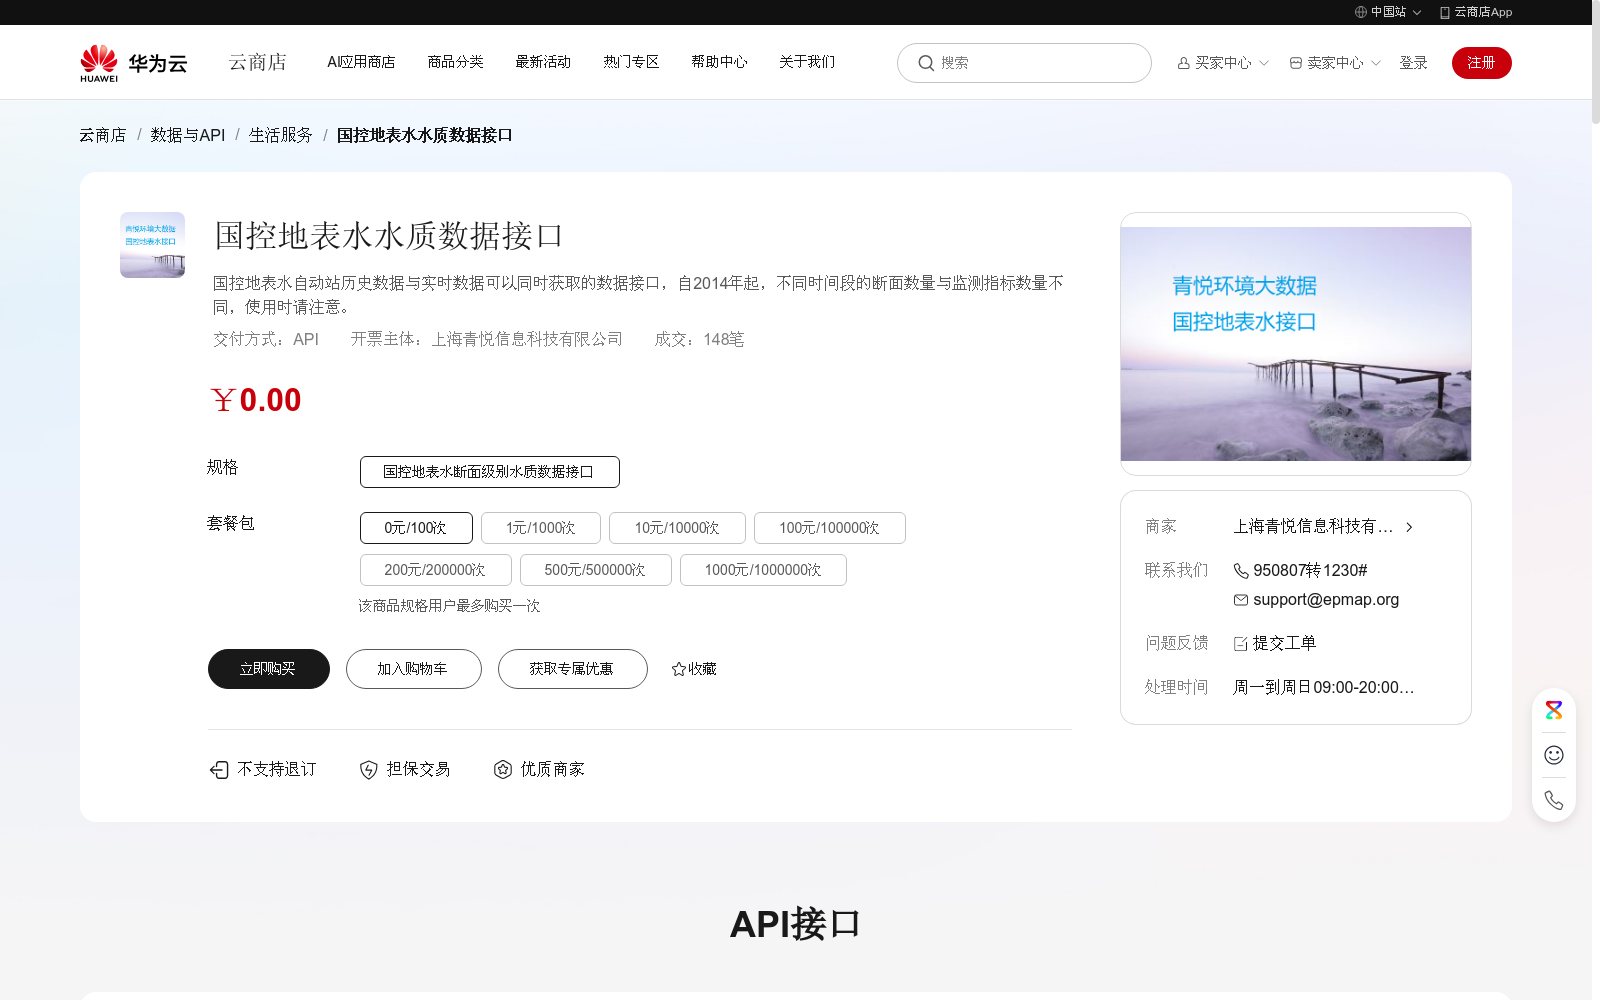Image resolution: width=1600 pixels, height=1000 pixels.
Task: Expand the 中国站 region dropdown
Action: tap(1417, 13)
